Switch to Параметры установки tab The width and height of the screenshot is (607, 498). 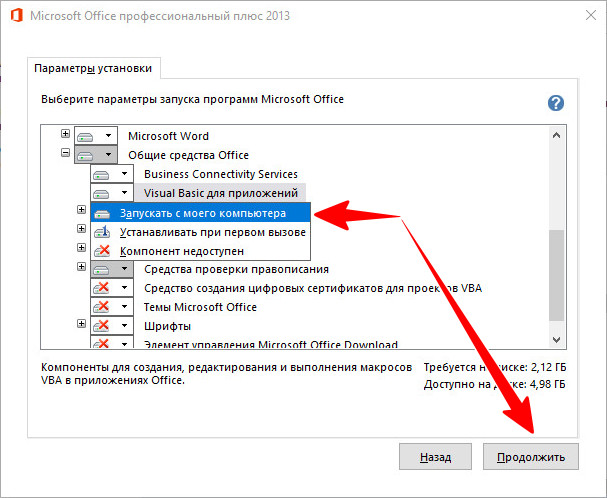(x=93, y=68)
